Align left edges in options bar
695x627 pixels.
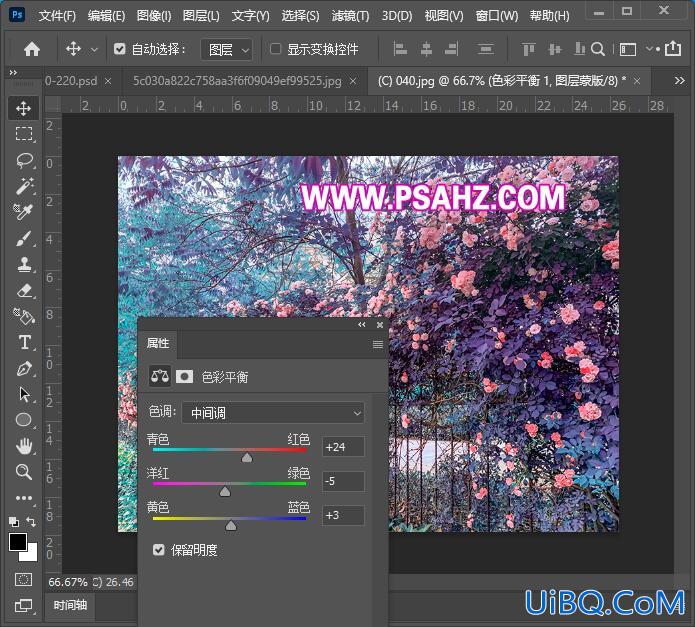400,49
